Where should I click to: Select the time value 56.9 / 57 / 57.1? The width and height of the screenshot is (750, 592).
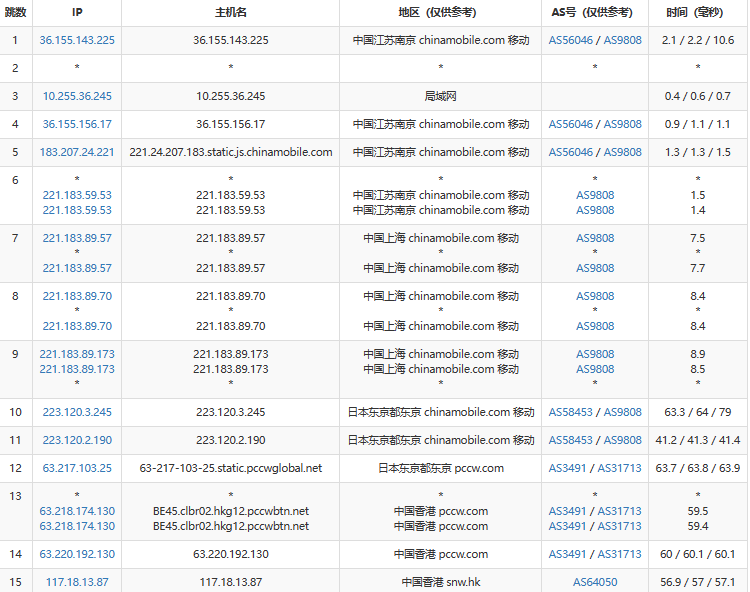pos(698,582)
